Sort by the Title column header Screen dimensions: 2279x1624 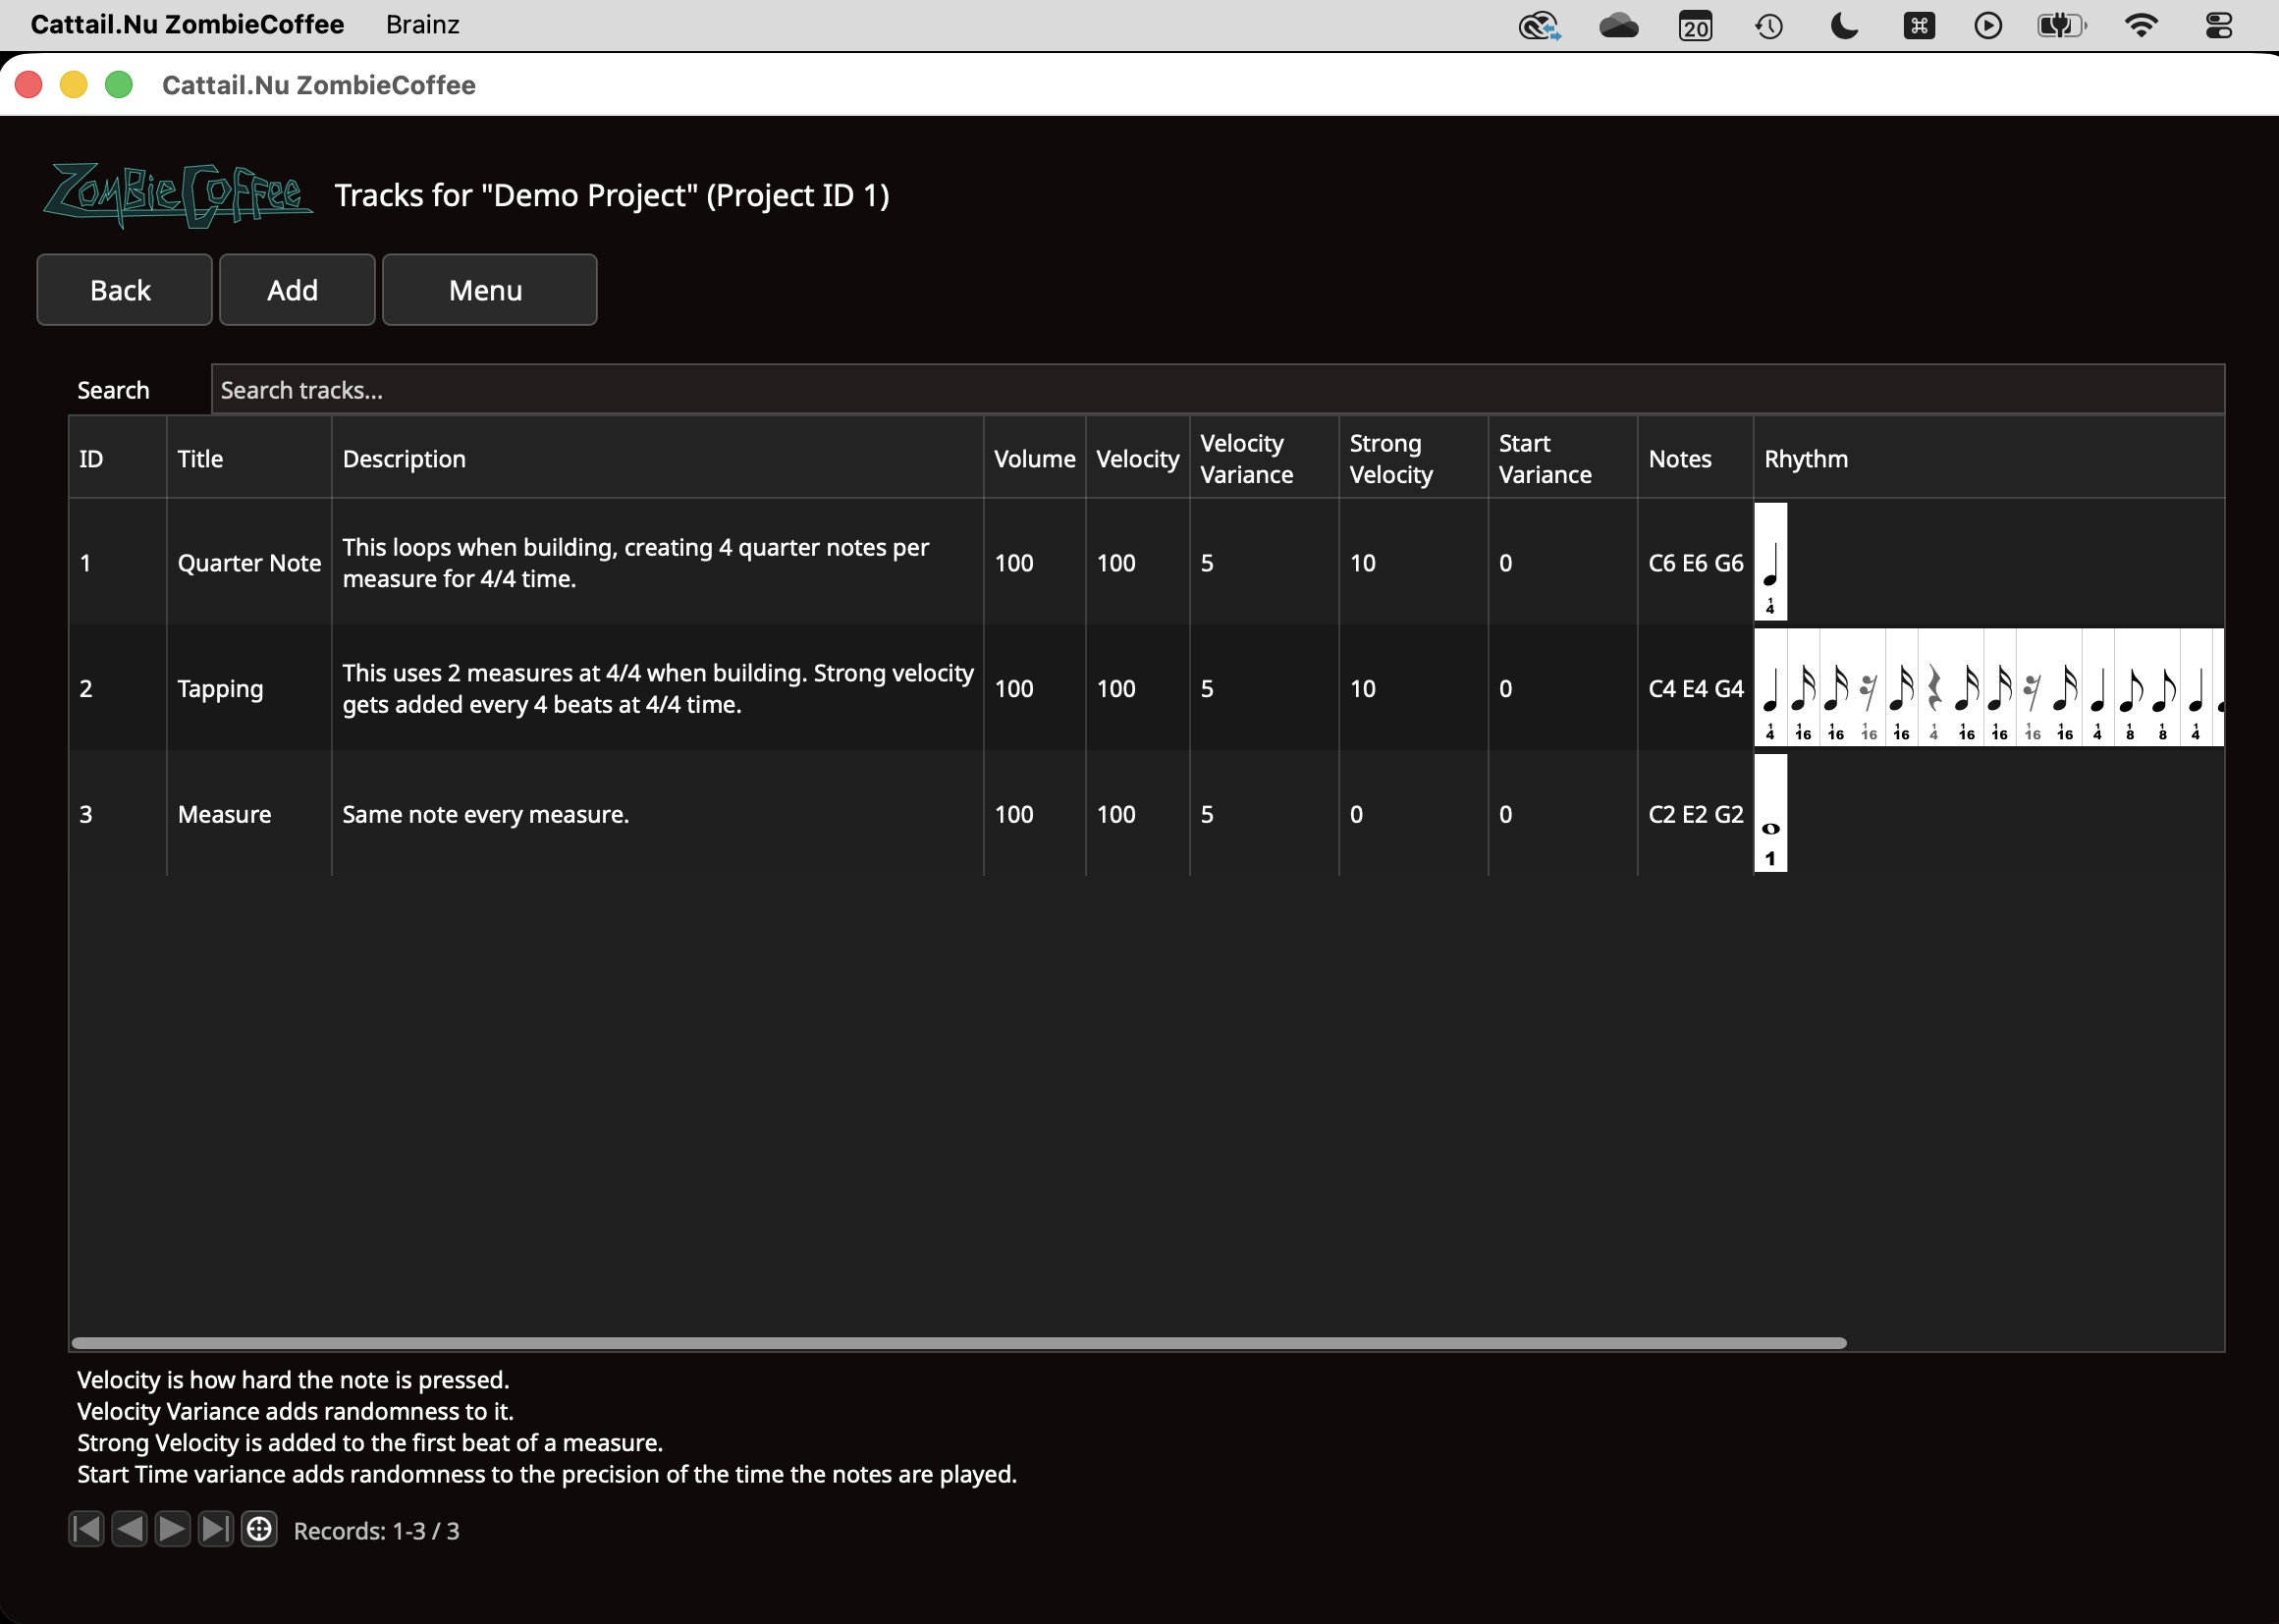coord(249,458)
